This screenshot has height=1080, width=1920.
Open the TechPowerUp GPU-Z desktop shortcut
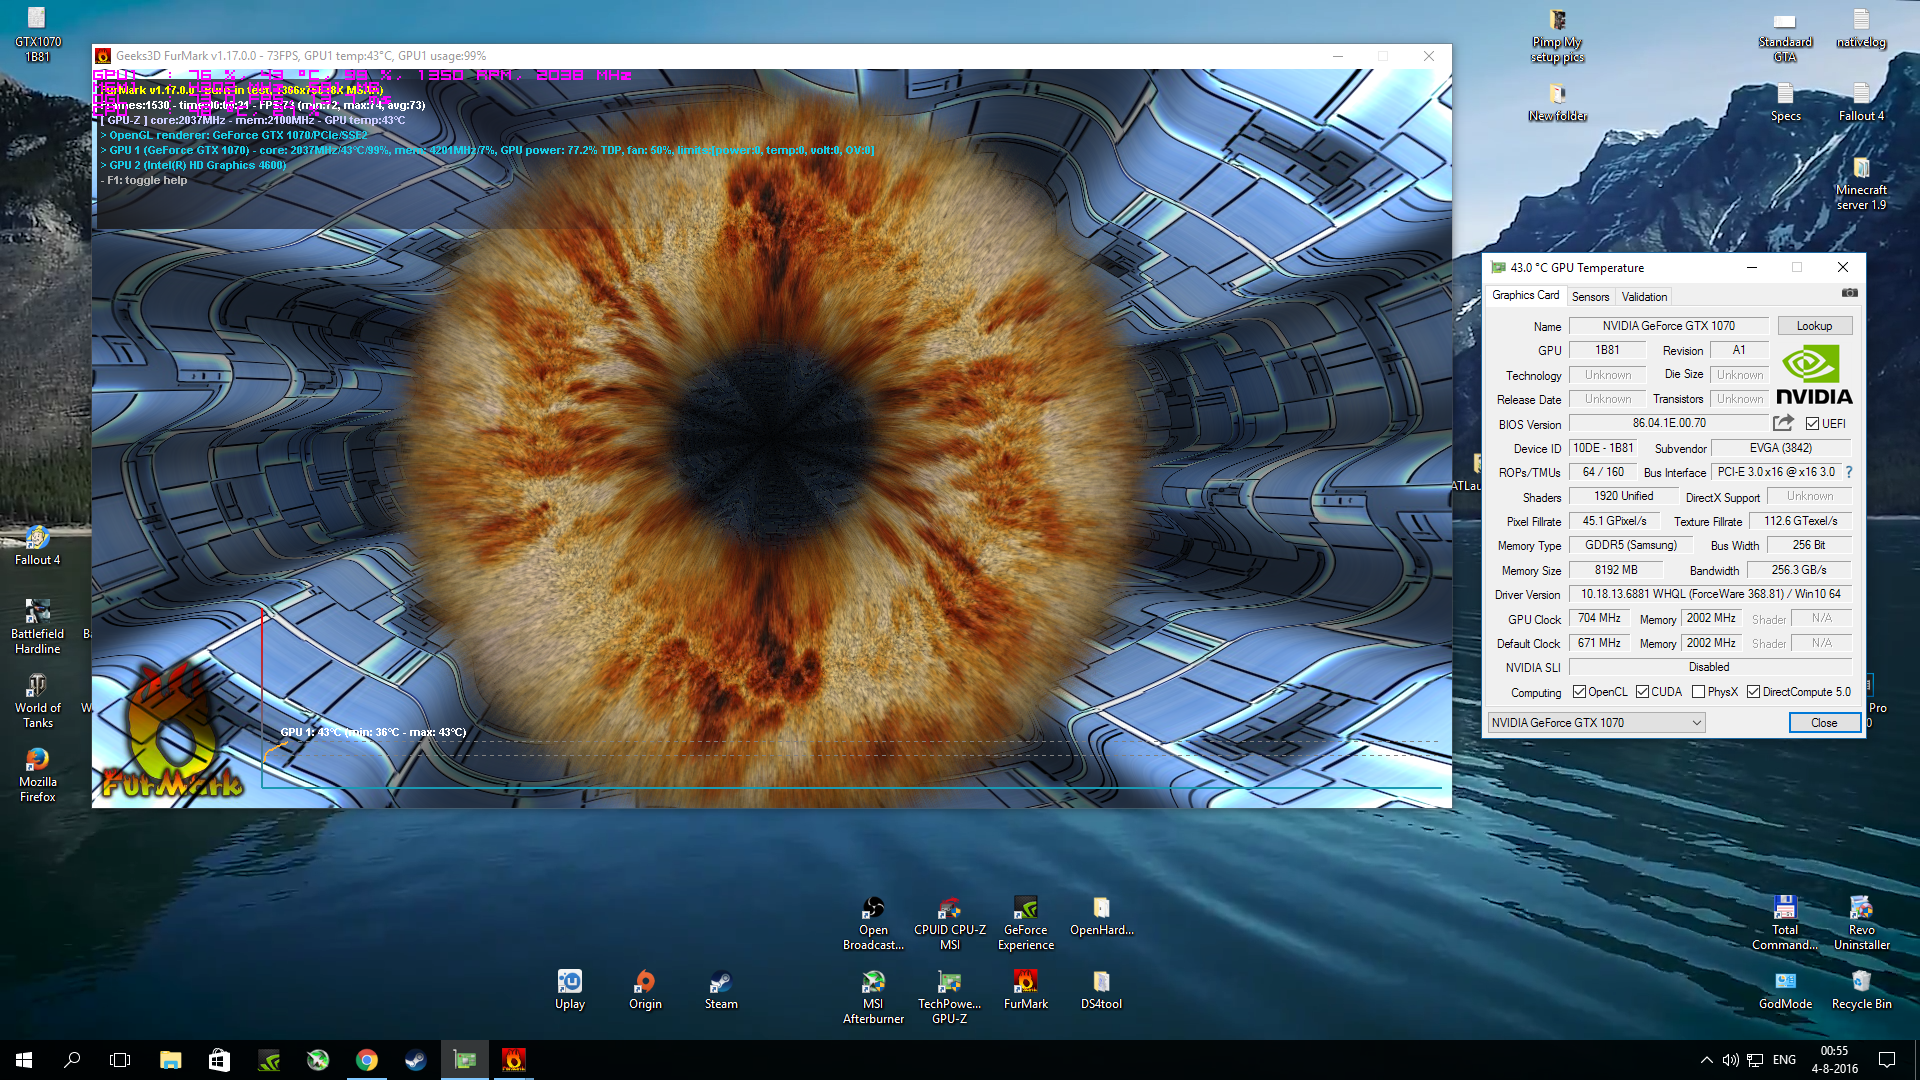click(949, 997)
